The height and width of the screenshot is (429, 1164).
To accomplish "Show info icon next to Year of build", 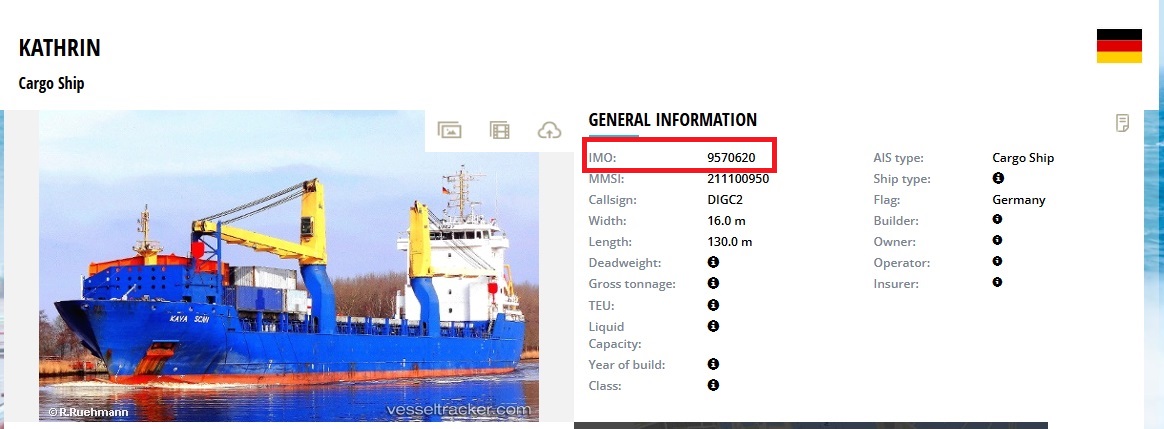I will [x=713, y=364].
